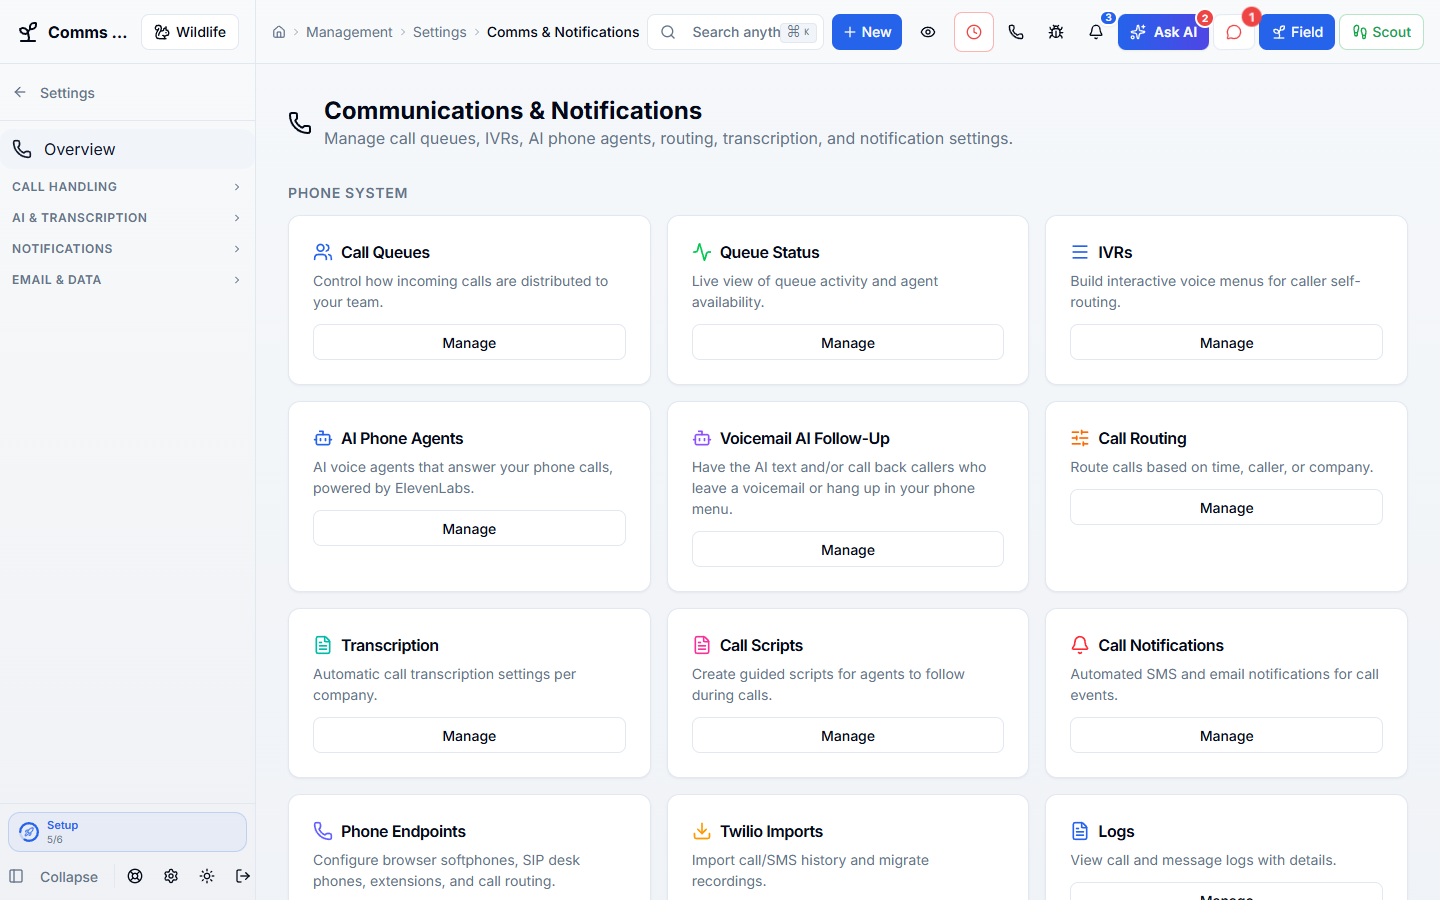Manage AI Phone Agents

[x=469, y=528]
